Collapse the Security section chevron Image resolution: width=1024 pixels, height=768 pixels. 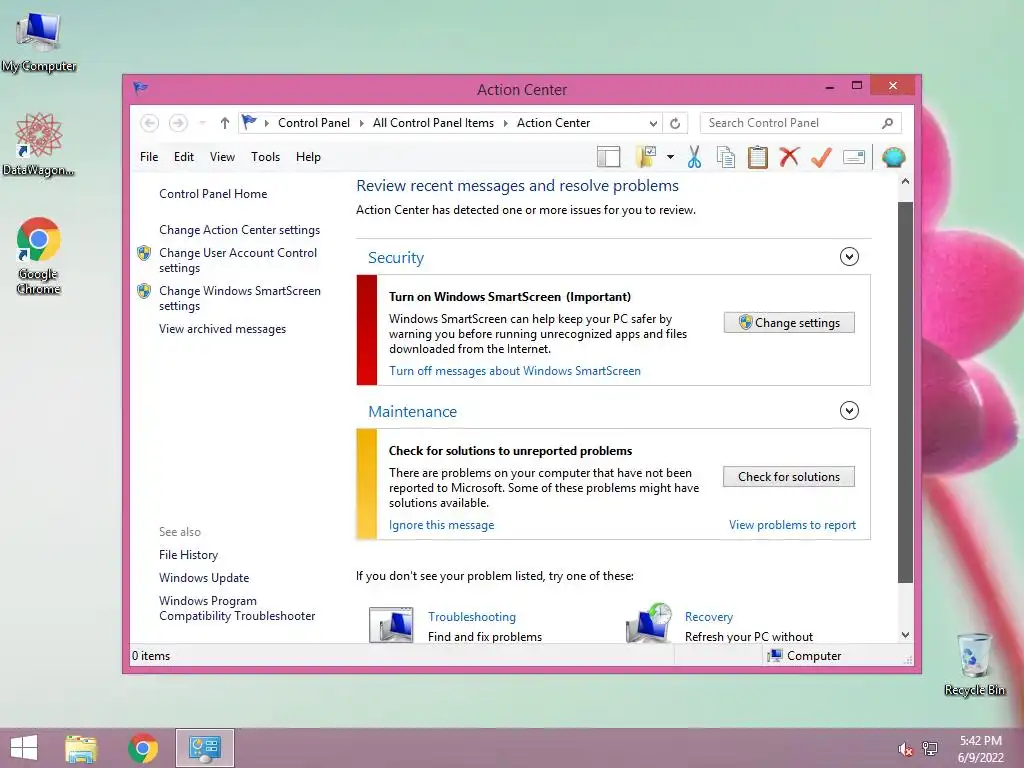[849, 257]
